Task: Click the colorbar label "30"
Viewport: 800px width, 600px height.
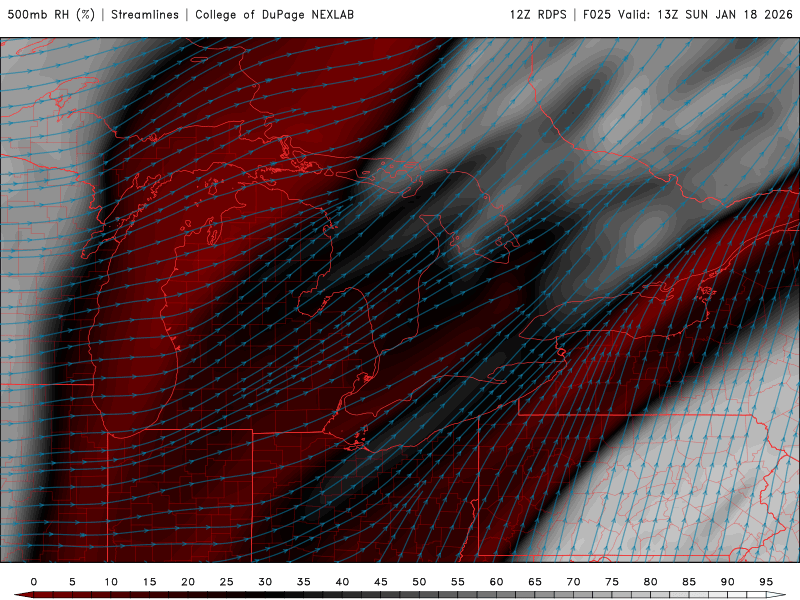Action: coord(265,582)
